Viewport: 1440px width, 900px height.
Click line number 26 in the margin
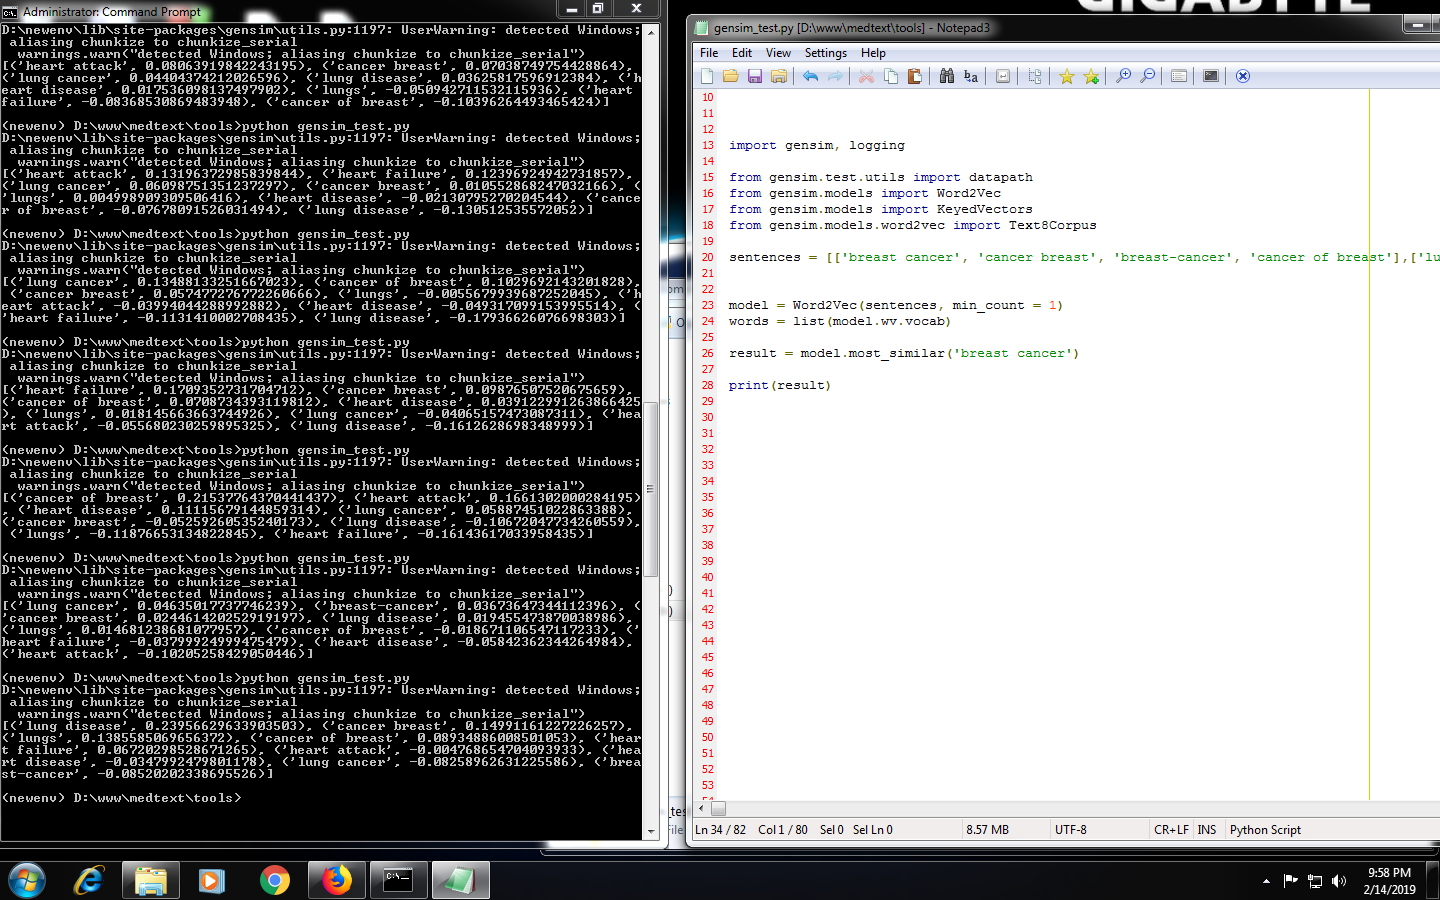click(707, 353)
